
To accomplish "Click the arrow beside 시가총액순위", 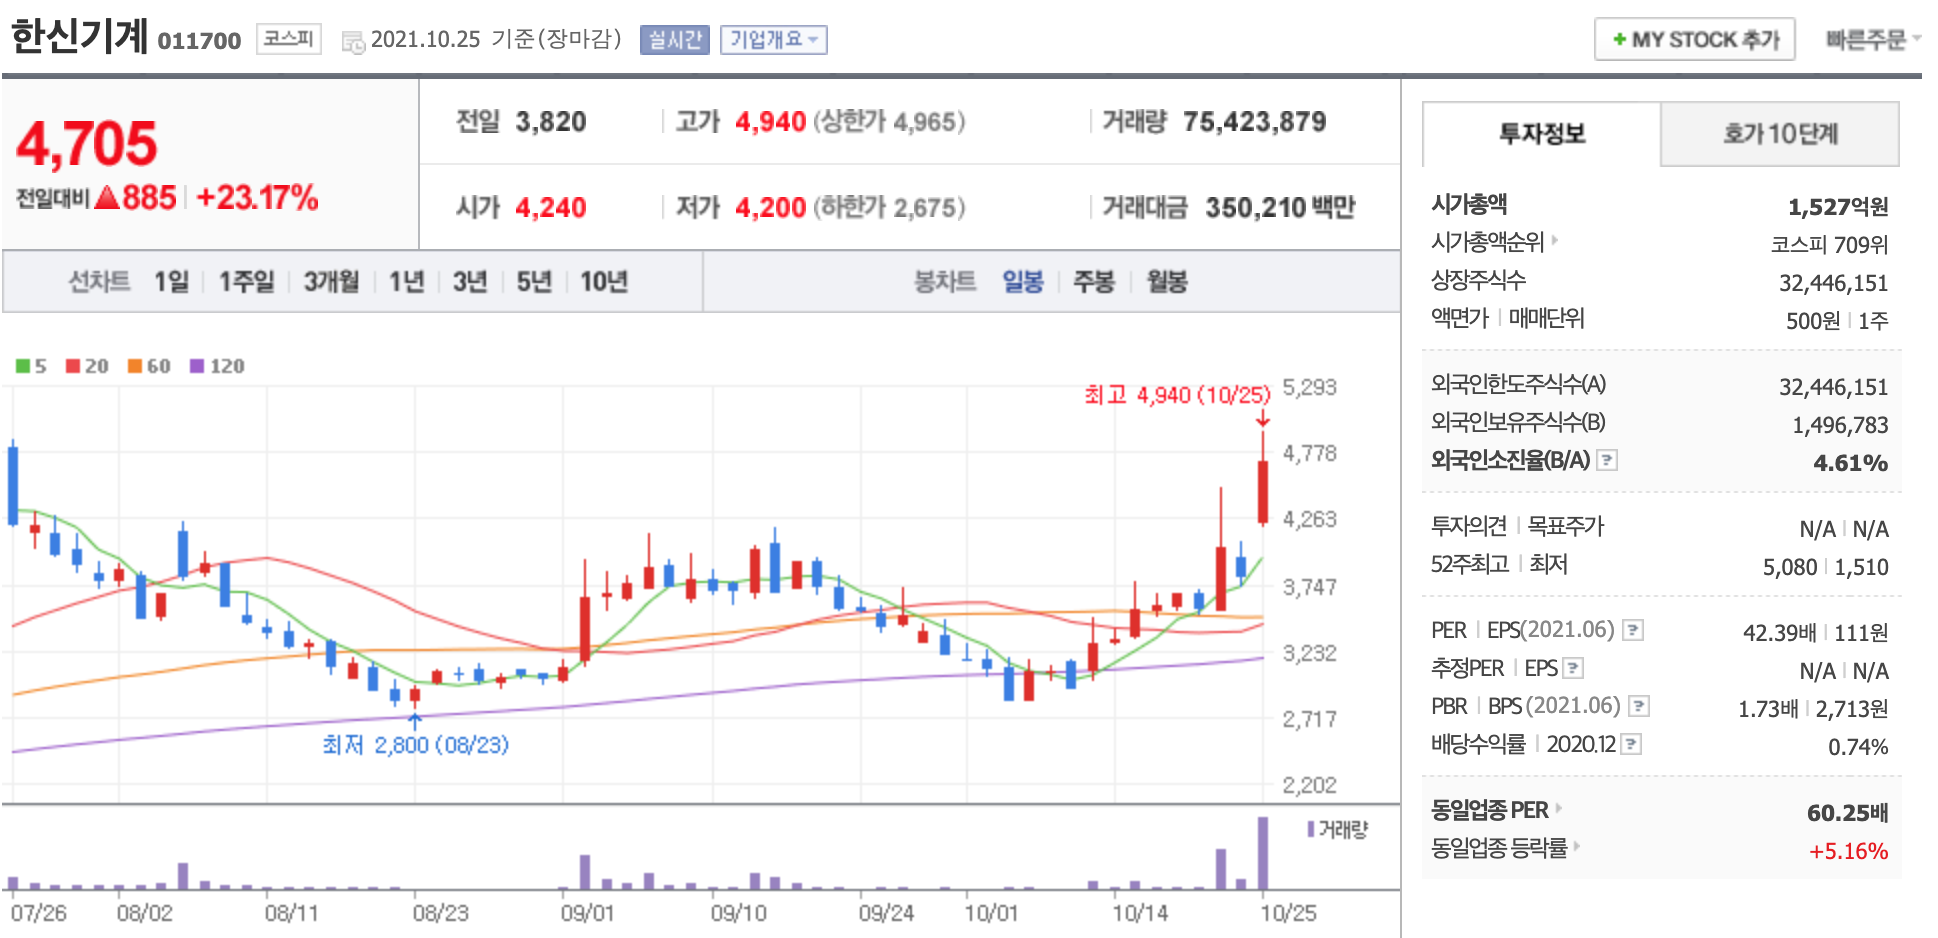I will coord(1555,241).
